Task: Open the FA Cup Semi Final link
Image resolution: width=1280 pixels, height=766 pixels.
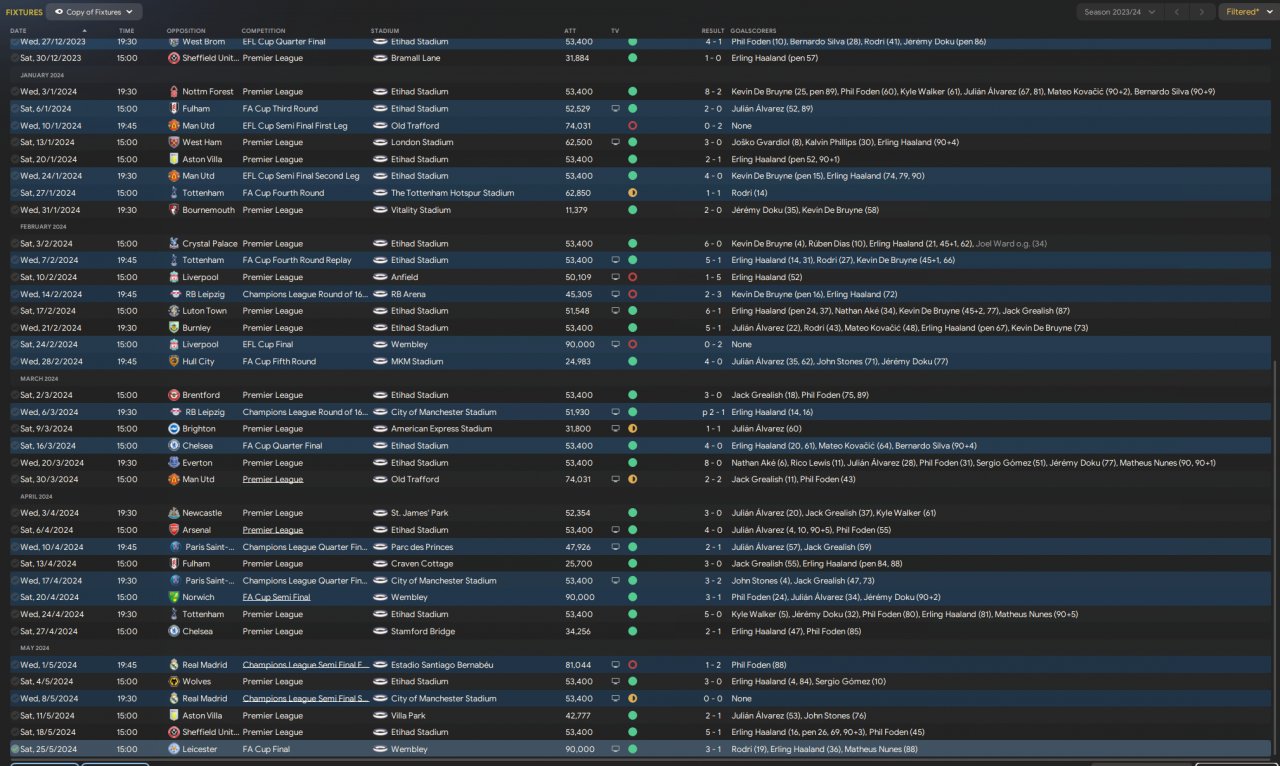Action: click(x=276, y=597)
